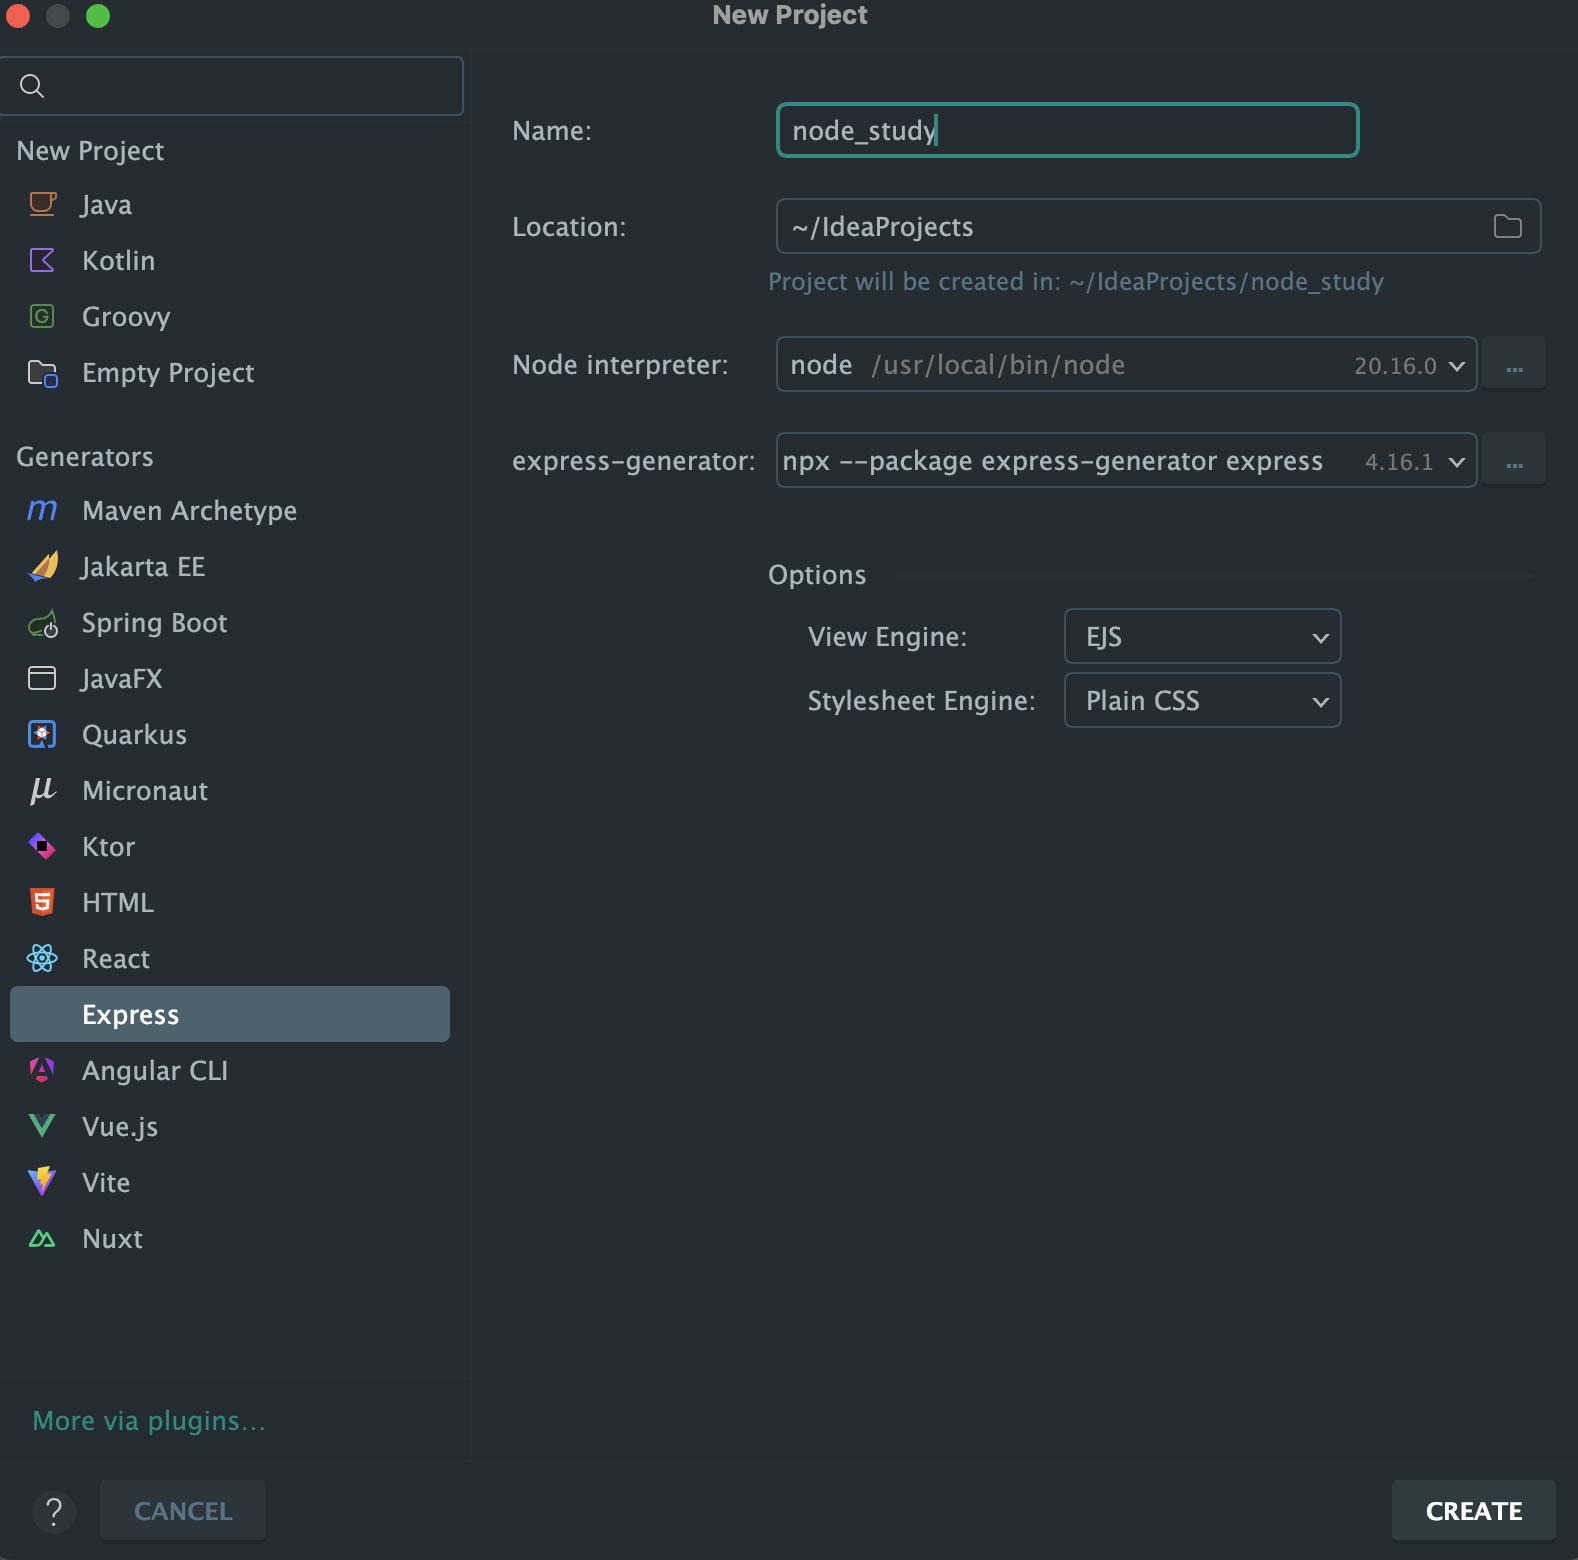Click the Micronaut mu icon
Screen dimensions: 1578x1560
(x=42, y=790)
